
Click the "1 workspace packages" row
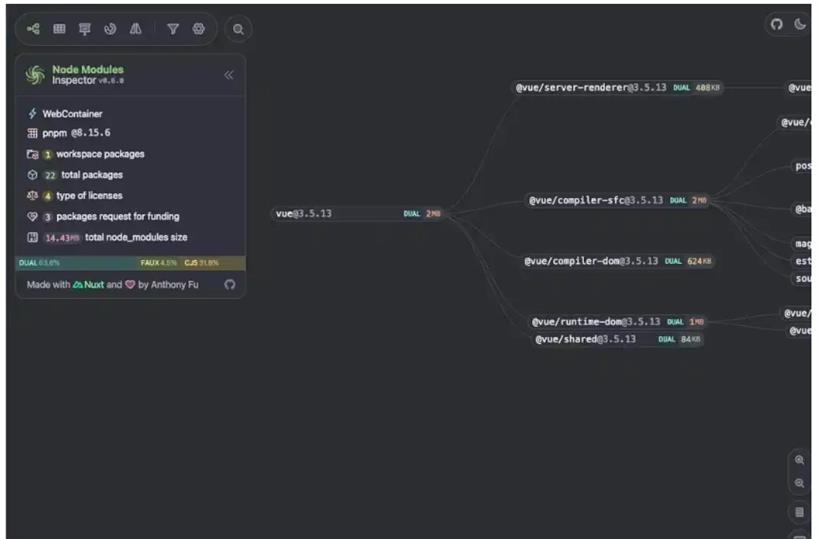[85, 154]
